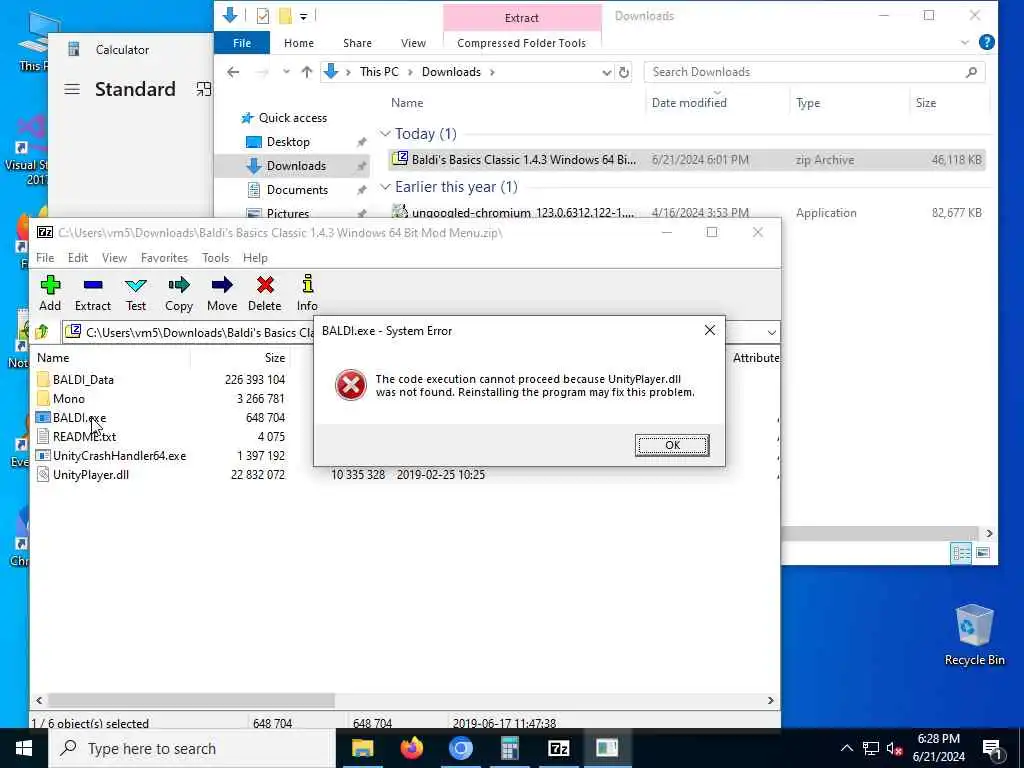The width and height of the screenshot is (1024, 768).
Task: Open the Info icon in 7-Zip toolbar
Action: (307, 293)
